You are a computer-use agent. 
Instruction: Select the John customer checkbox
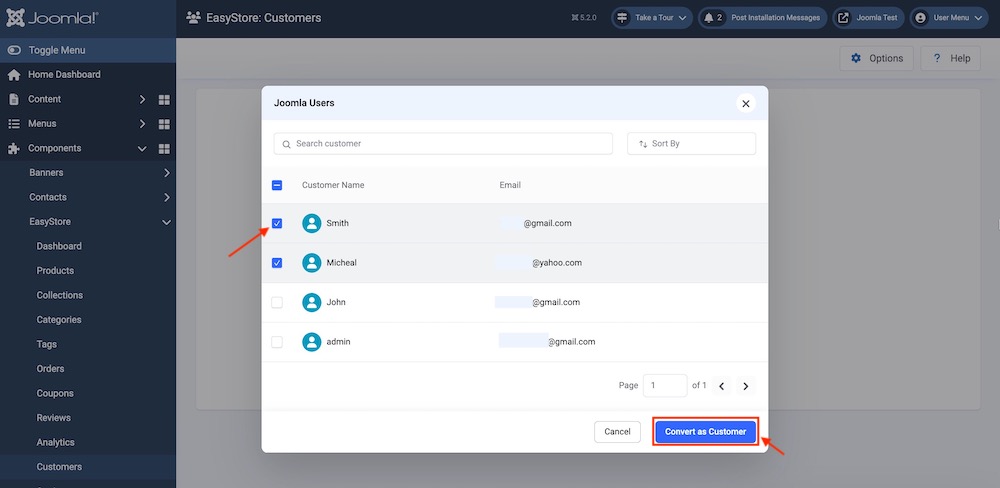(x=277, y=302)
